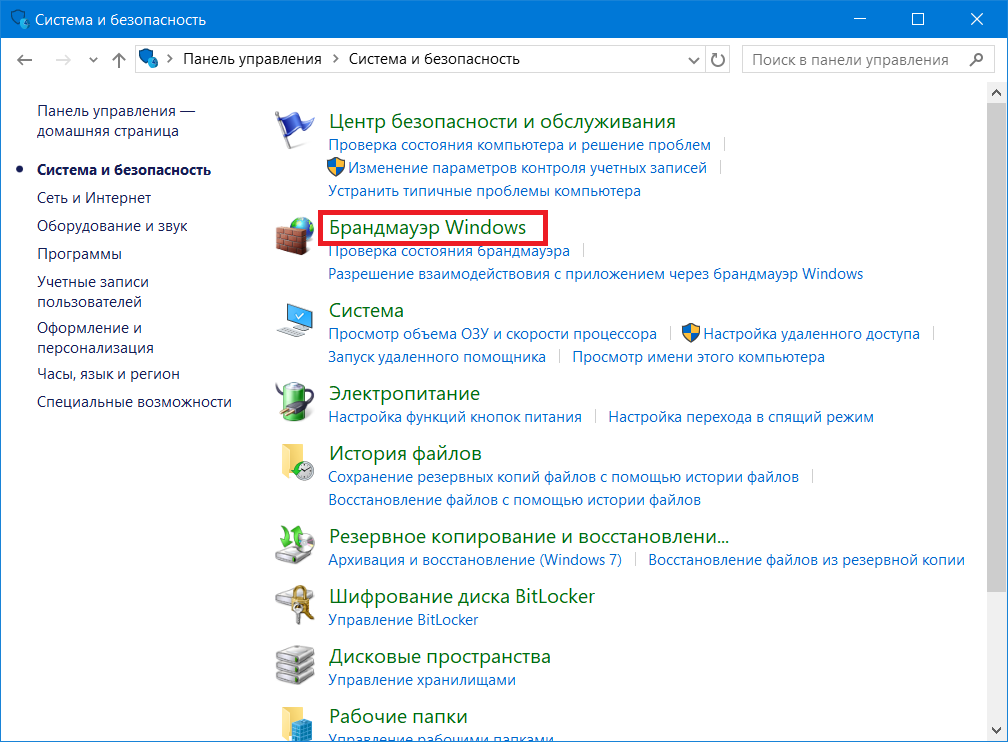1008x742 pixels.
Task: Open Оформление и персонализация category
Action: click(95, 338)
